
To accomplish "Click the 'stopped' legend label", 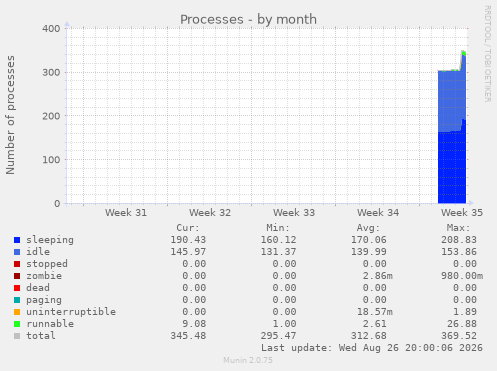I will pos(47,264).
